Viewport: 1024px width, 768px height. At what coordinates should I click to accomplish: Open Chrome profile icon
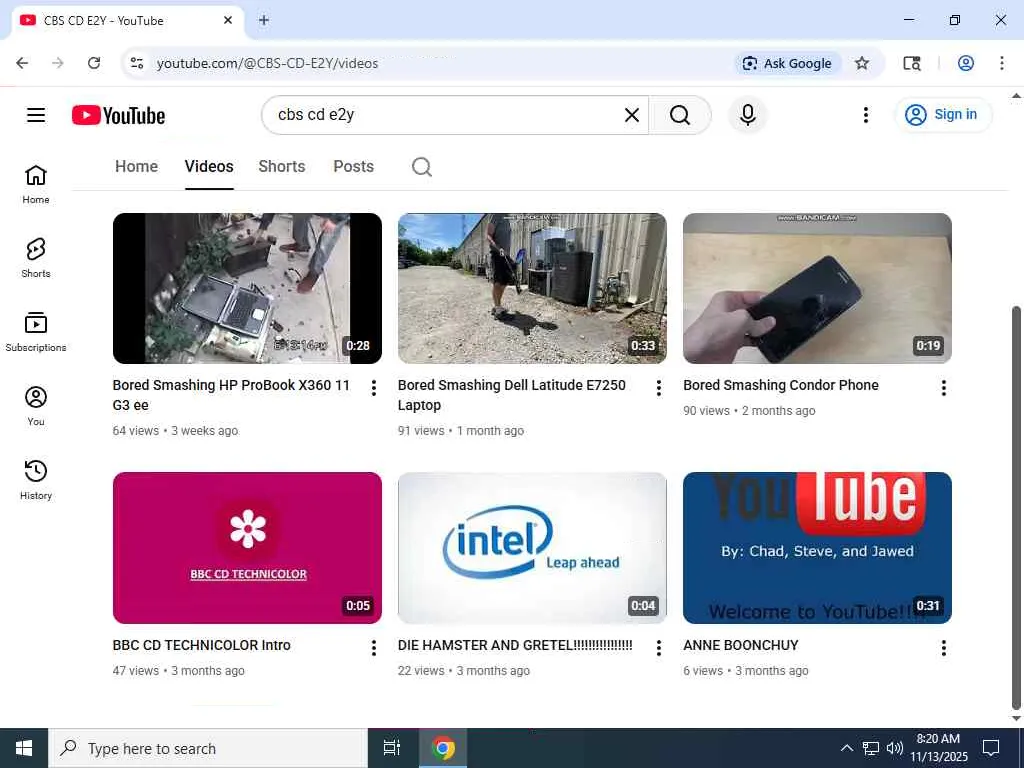[966, 63]
